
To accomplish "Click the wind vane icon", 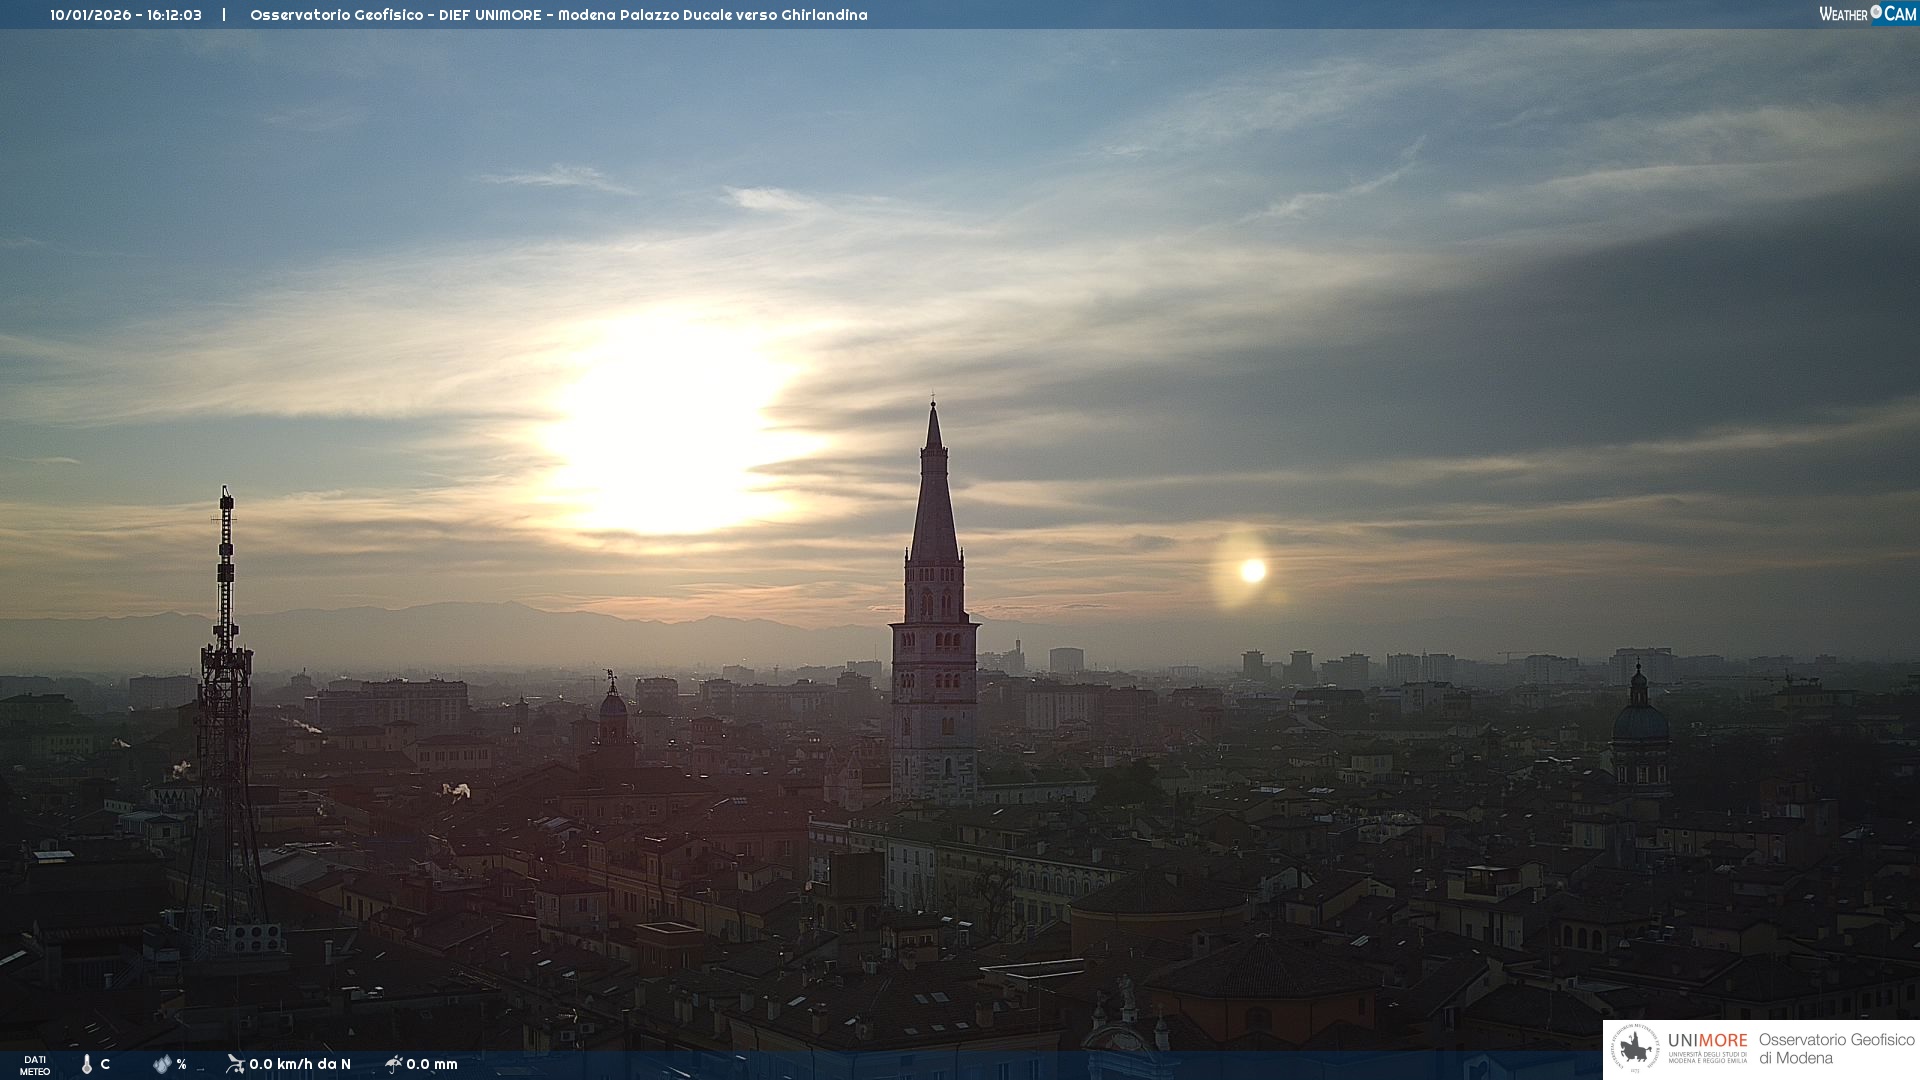I will click(x=235, y=1064).
